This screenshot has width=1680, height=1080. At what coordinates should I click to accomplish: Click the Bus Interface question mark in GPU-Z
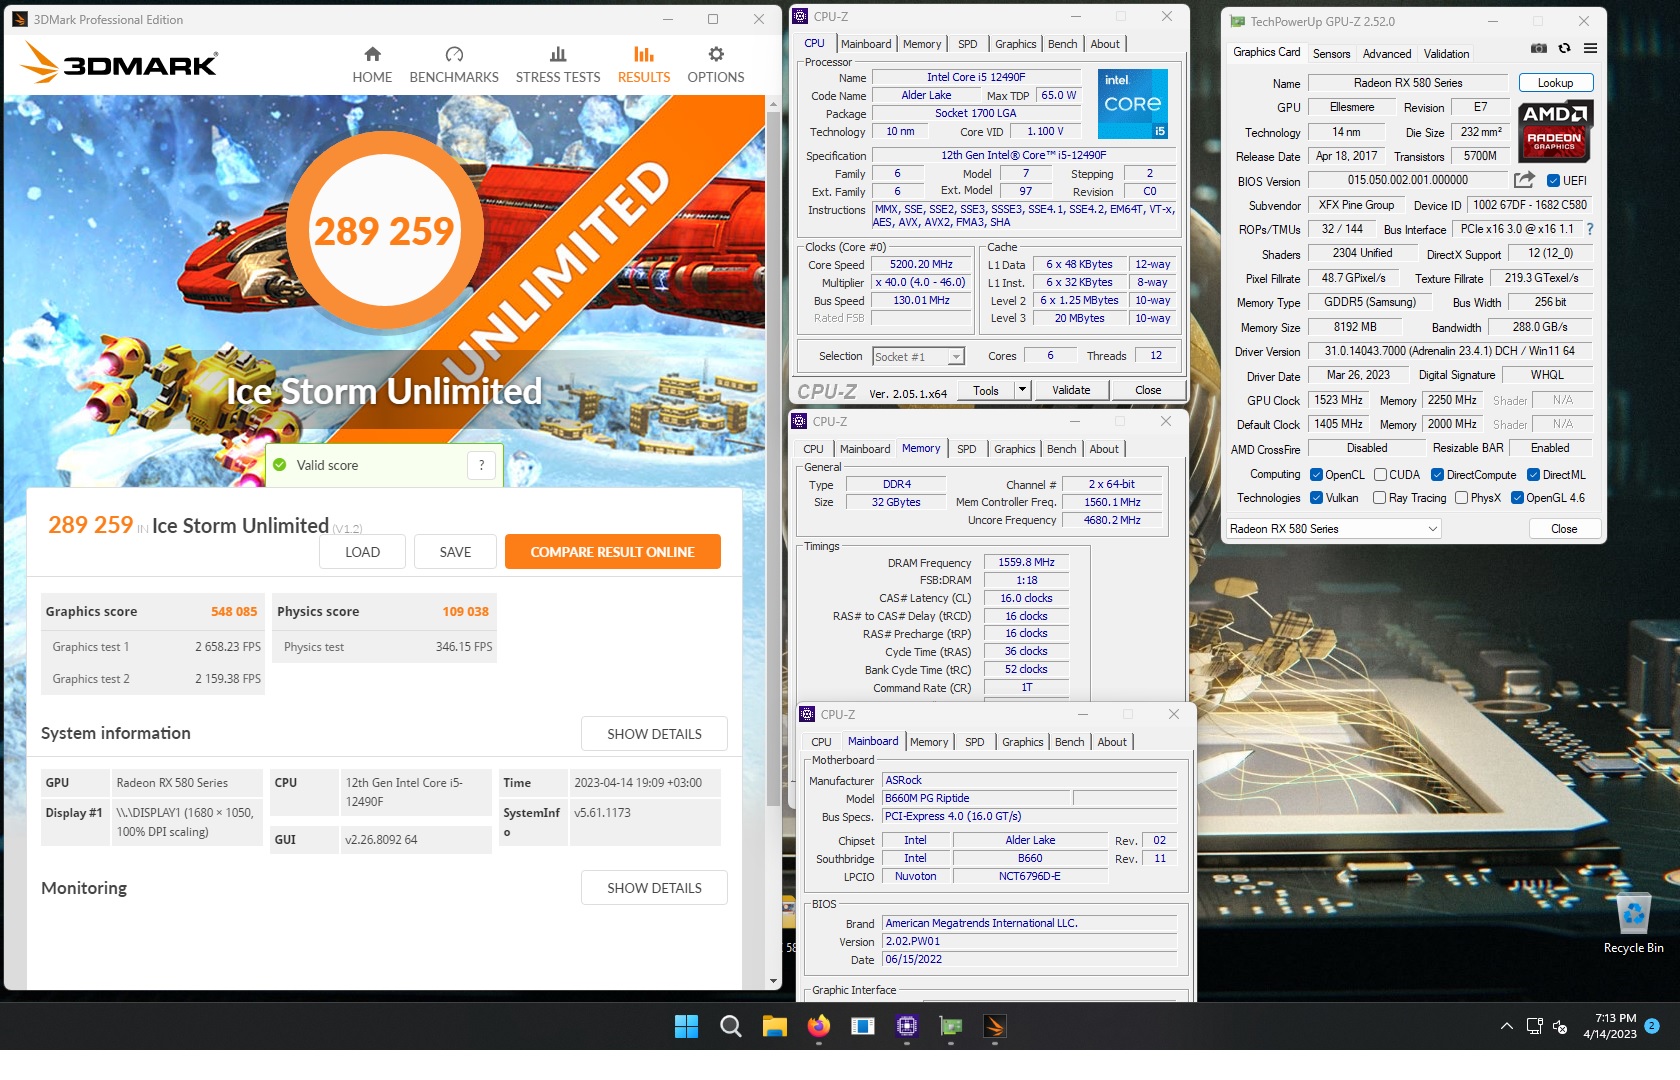tap(1589, 229)
